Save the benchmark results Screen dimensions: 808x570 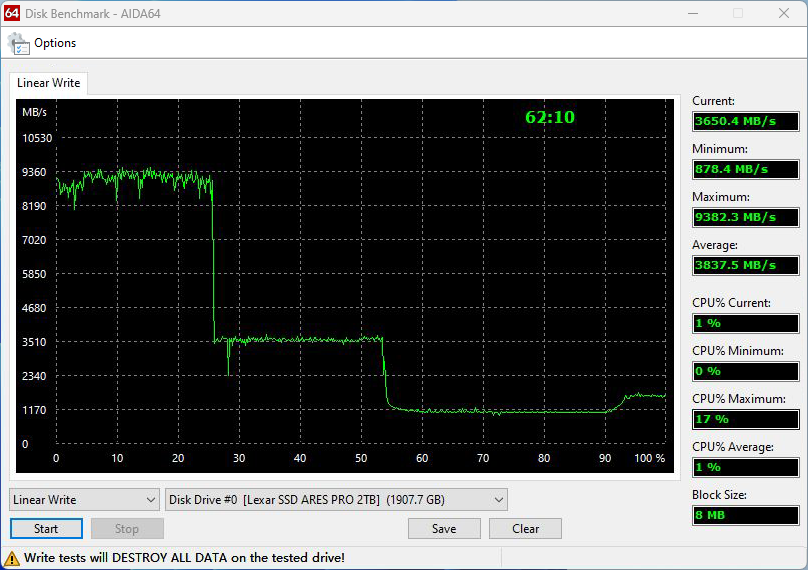pos(444,529)
